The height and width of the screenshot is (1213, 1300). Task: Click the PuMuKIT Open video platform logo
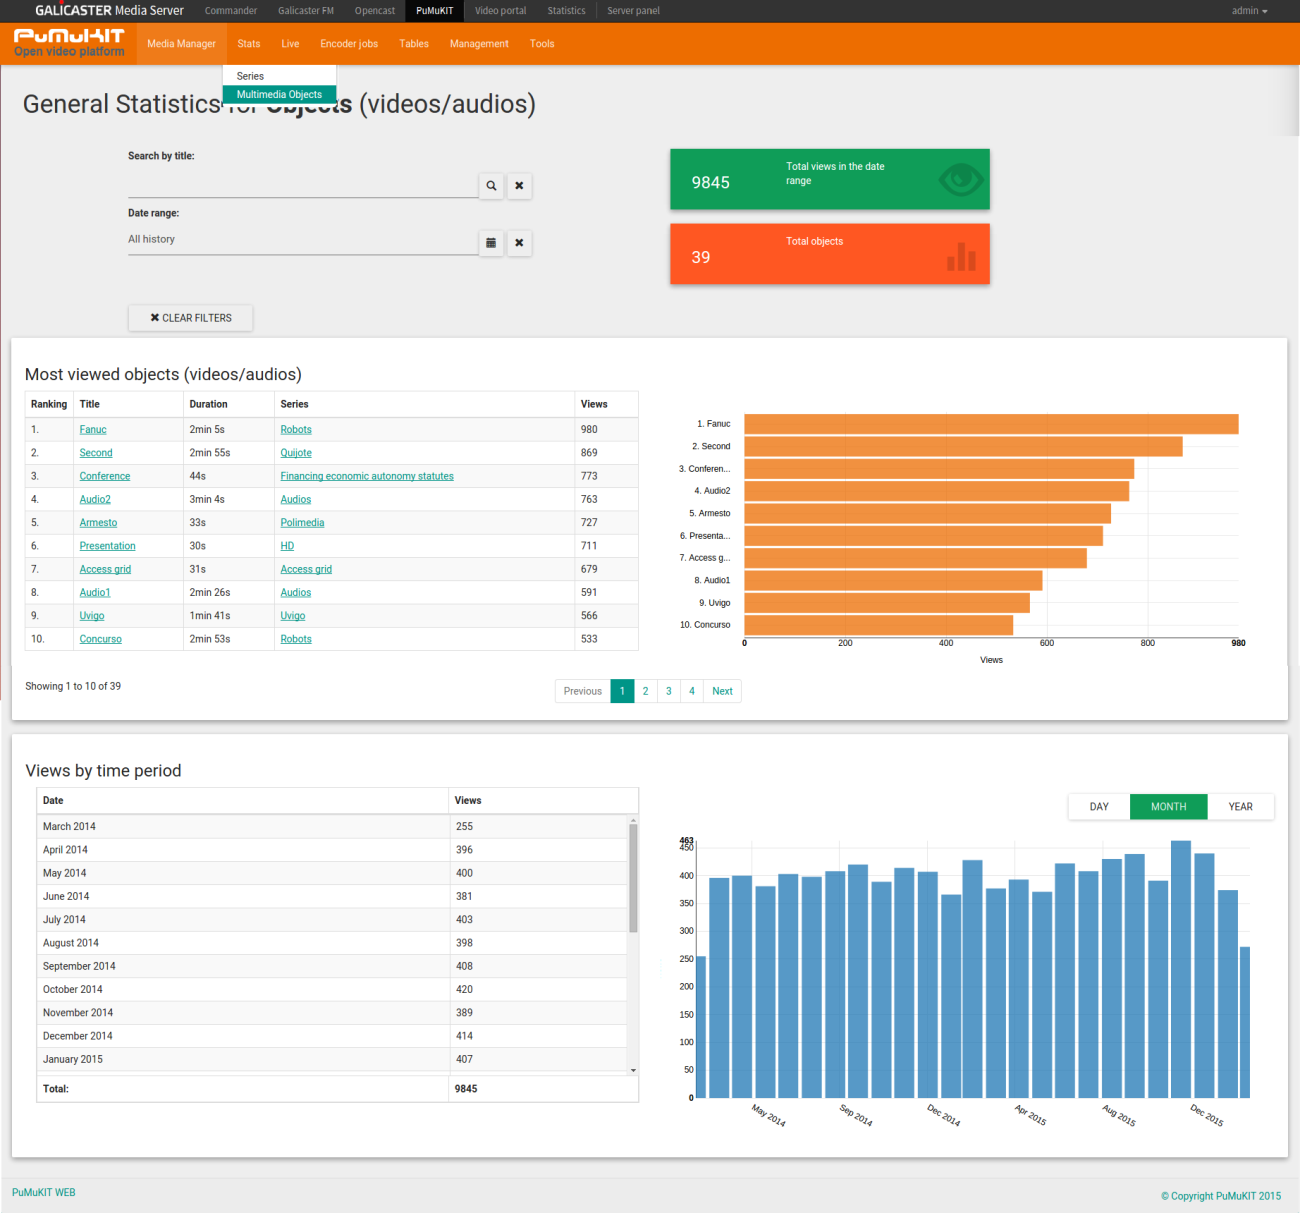69,43
